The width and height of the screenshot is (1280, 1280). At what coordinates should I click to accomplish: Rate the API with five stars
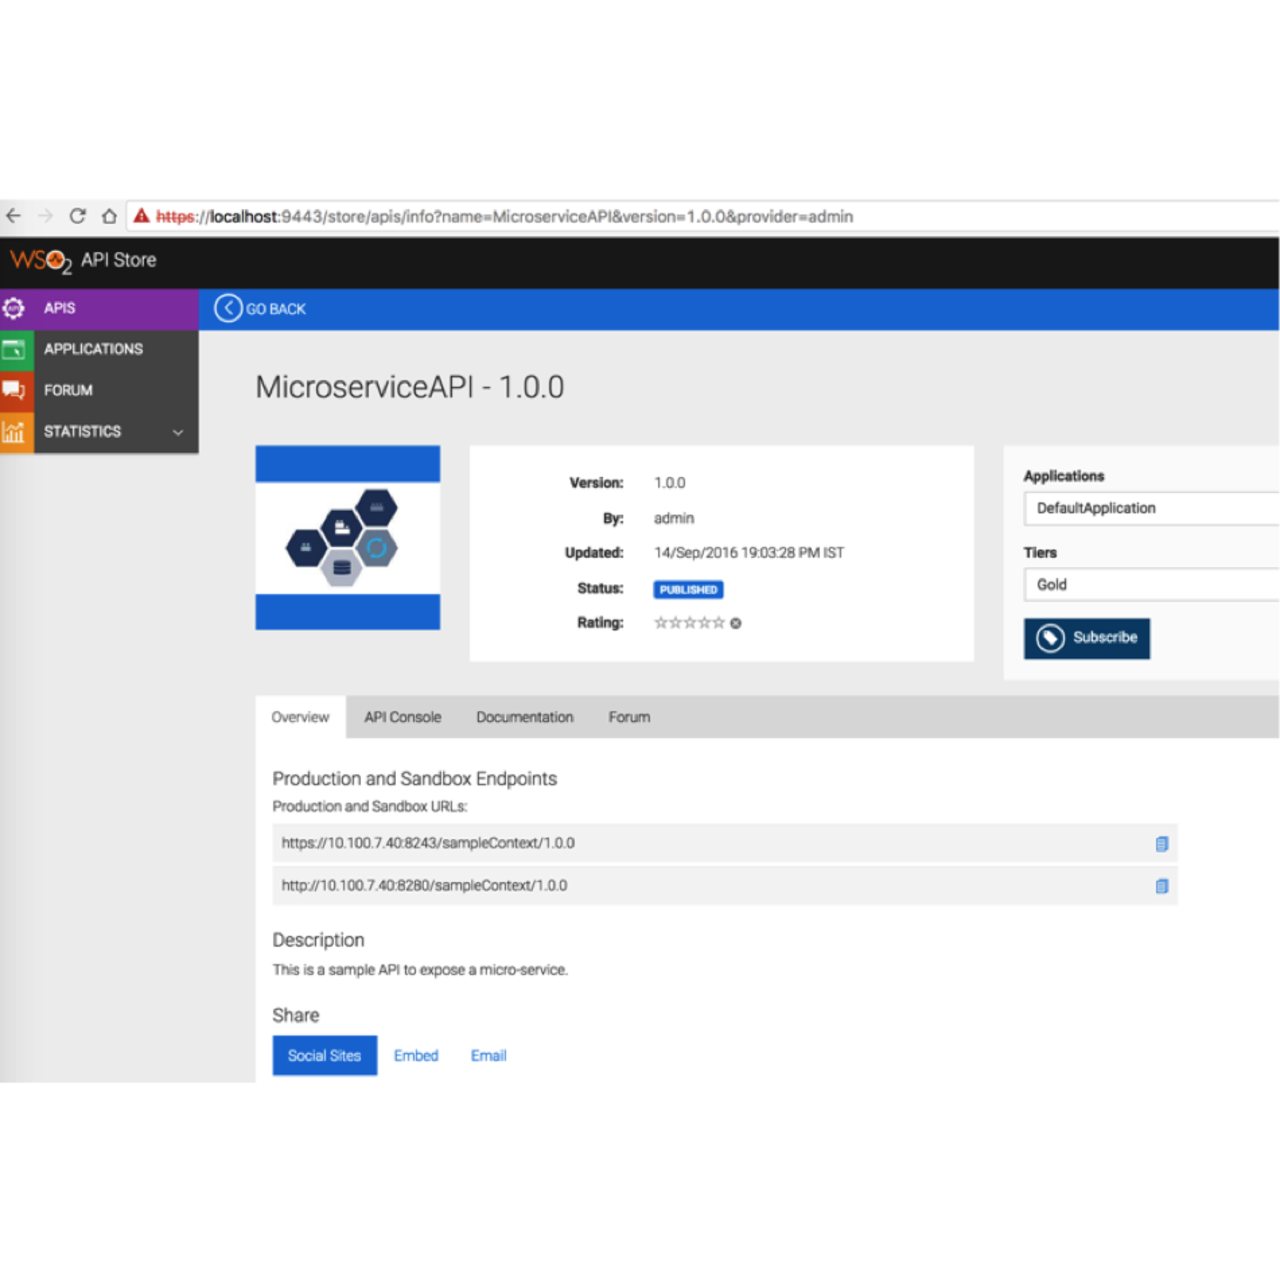tap(718, 623)
